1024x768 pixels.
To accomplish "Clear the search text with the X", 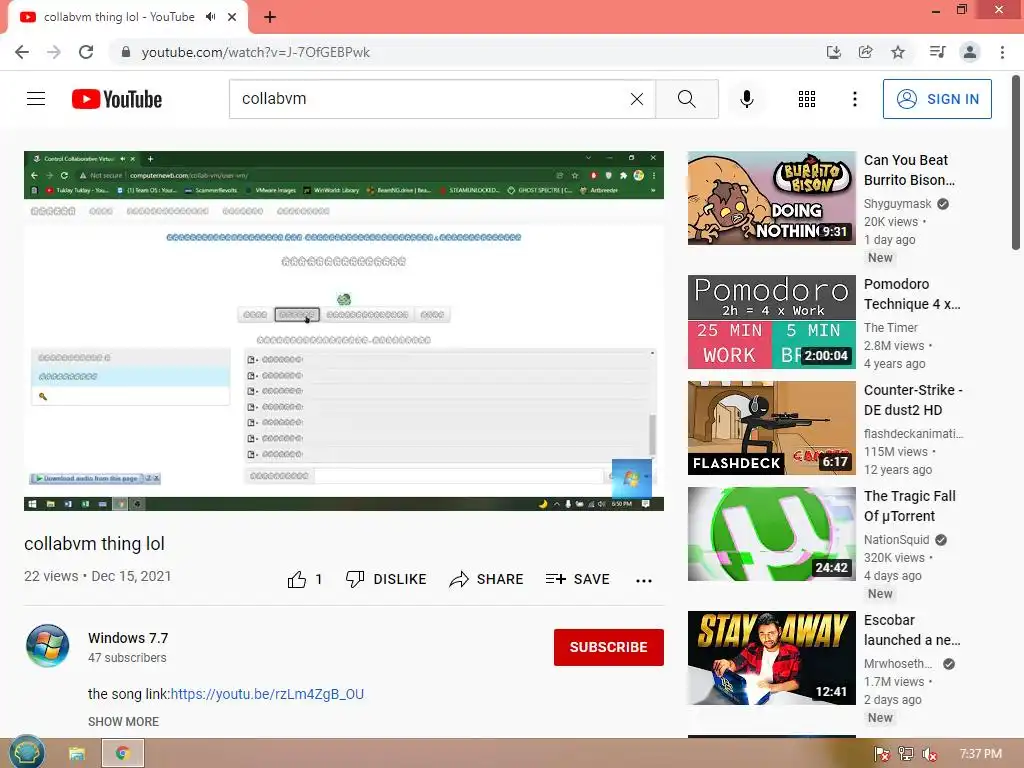I will [637, 99].
